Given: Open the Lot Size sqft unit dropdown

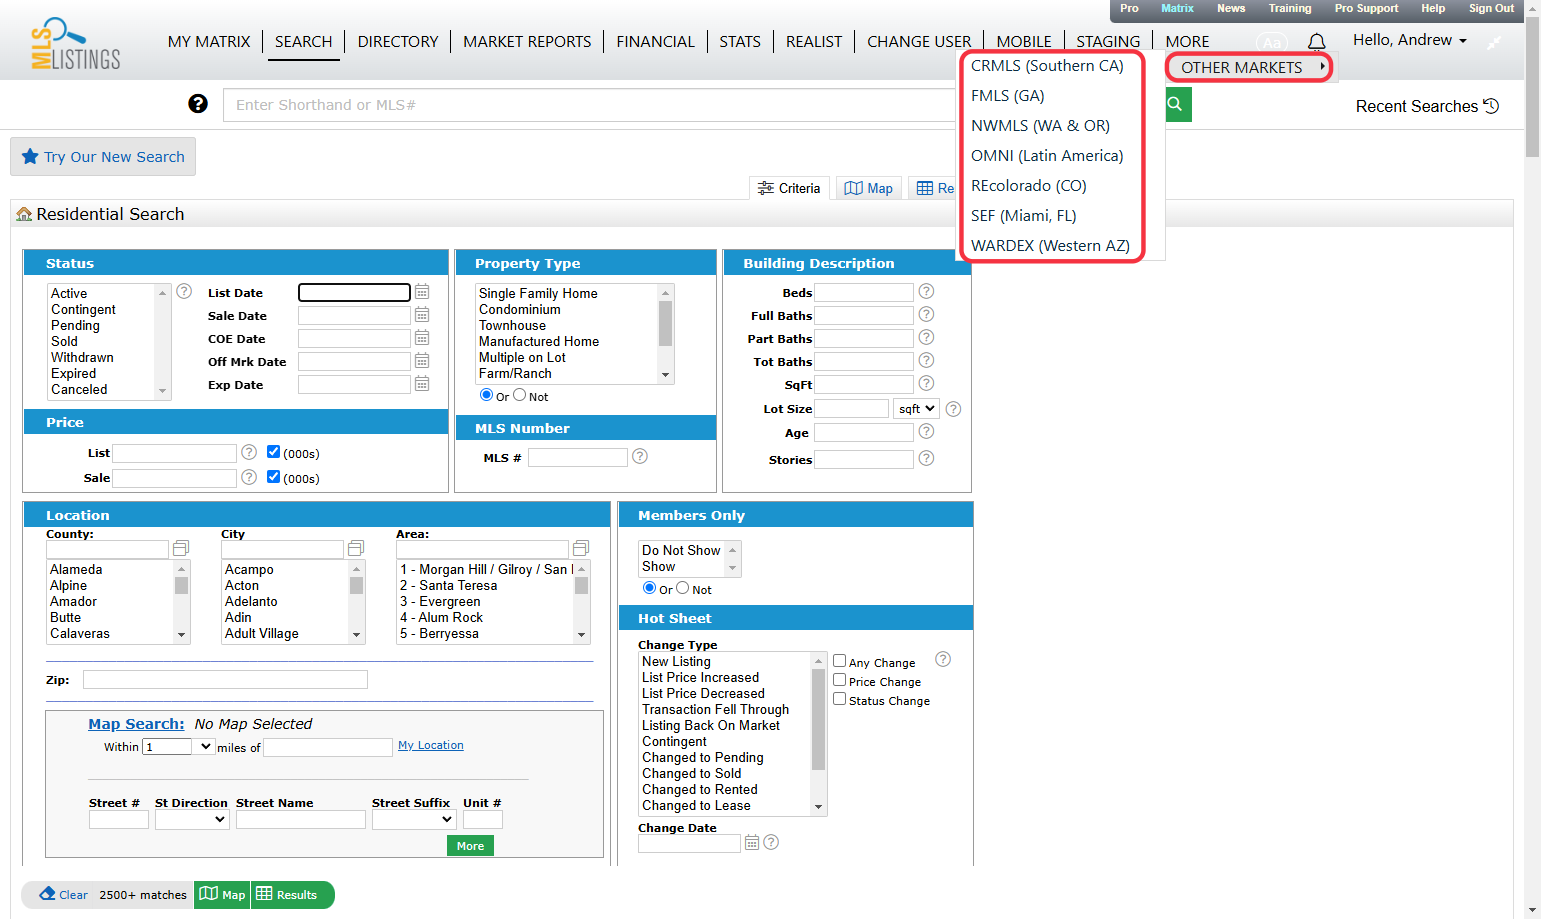Looking at the screenshot, I should coord(916,408).
